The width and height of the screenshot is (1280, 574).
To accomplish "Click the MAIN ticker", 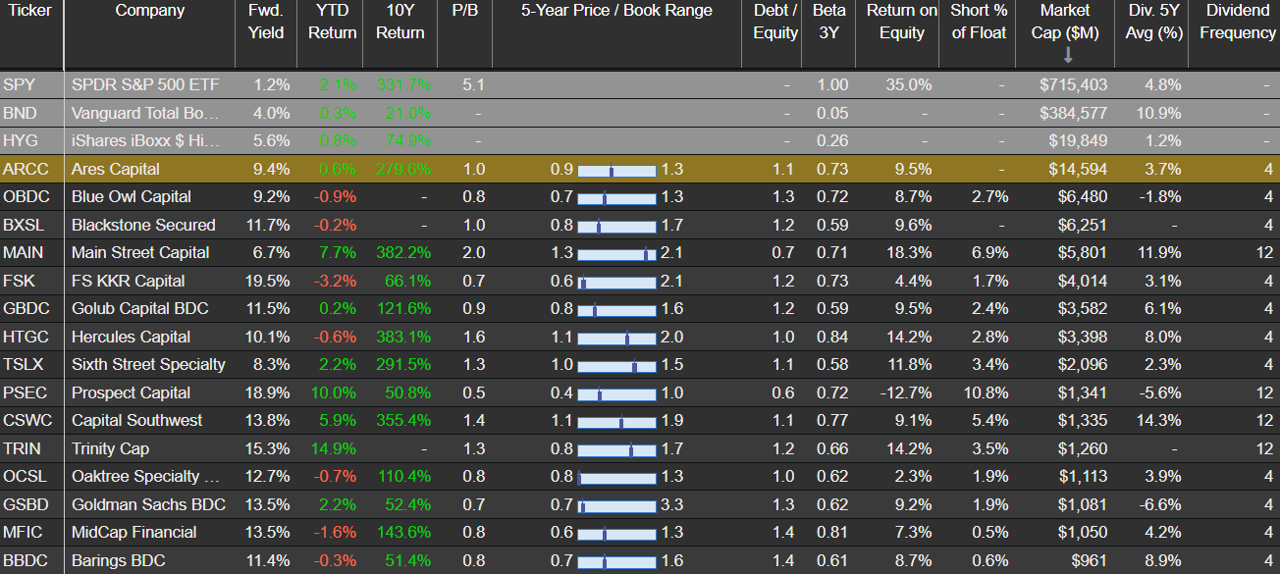I will tap(23, 253).
